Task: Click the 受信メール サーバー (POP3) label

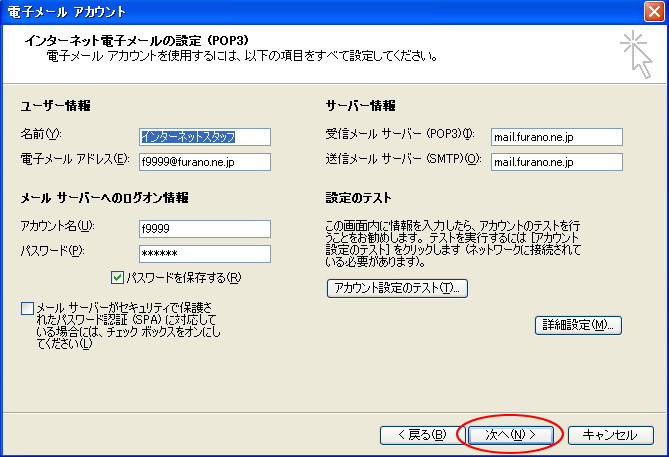Action: pyautogui.click(x=400, y=134)
